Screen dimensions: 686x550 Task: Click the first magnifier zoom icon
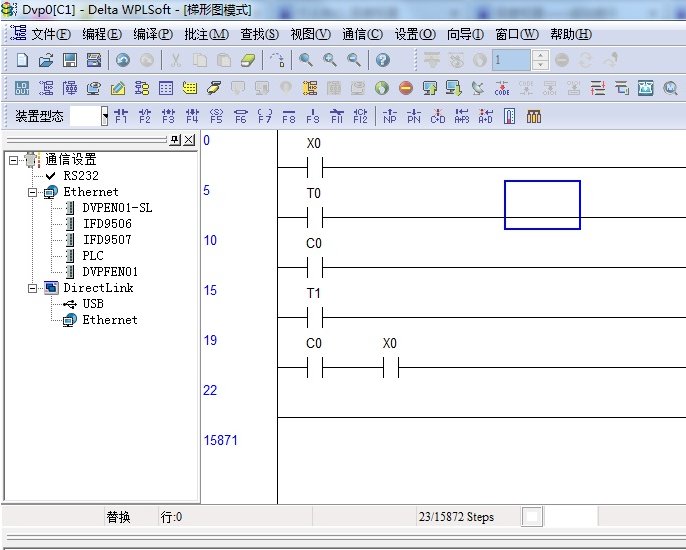pyautogui.click(x=306, y=60)
